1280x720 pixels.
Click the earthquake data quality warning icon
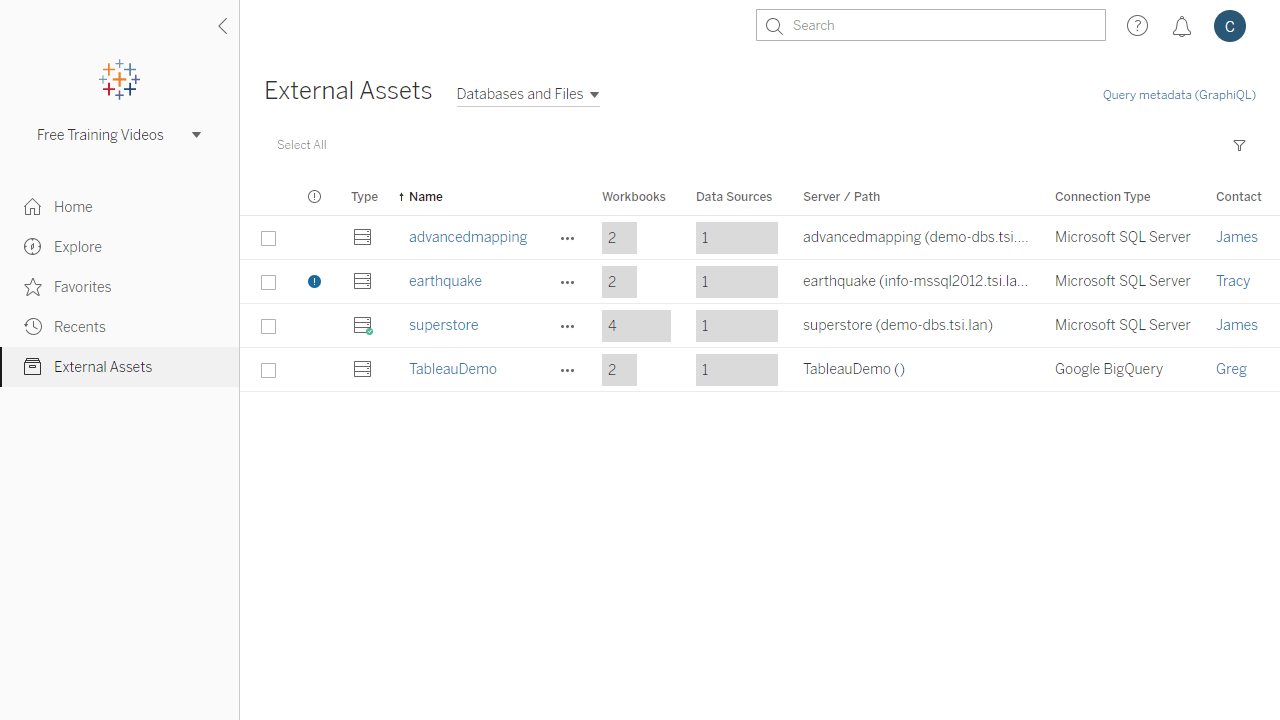(314, 282)
